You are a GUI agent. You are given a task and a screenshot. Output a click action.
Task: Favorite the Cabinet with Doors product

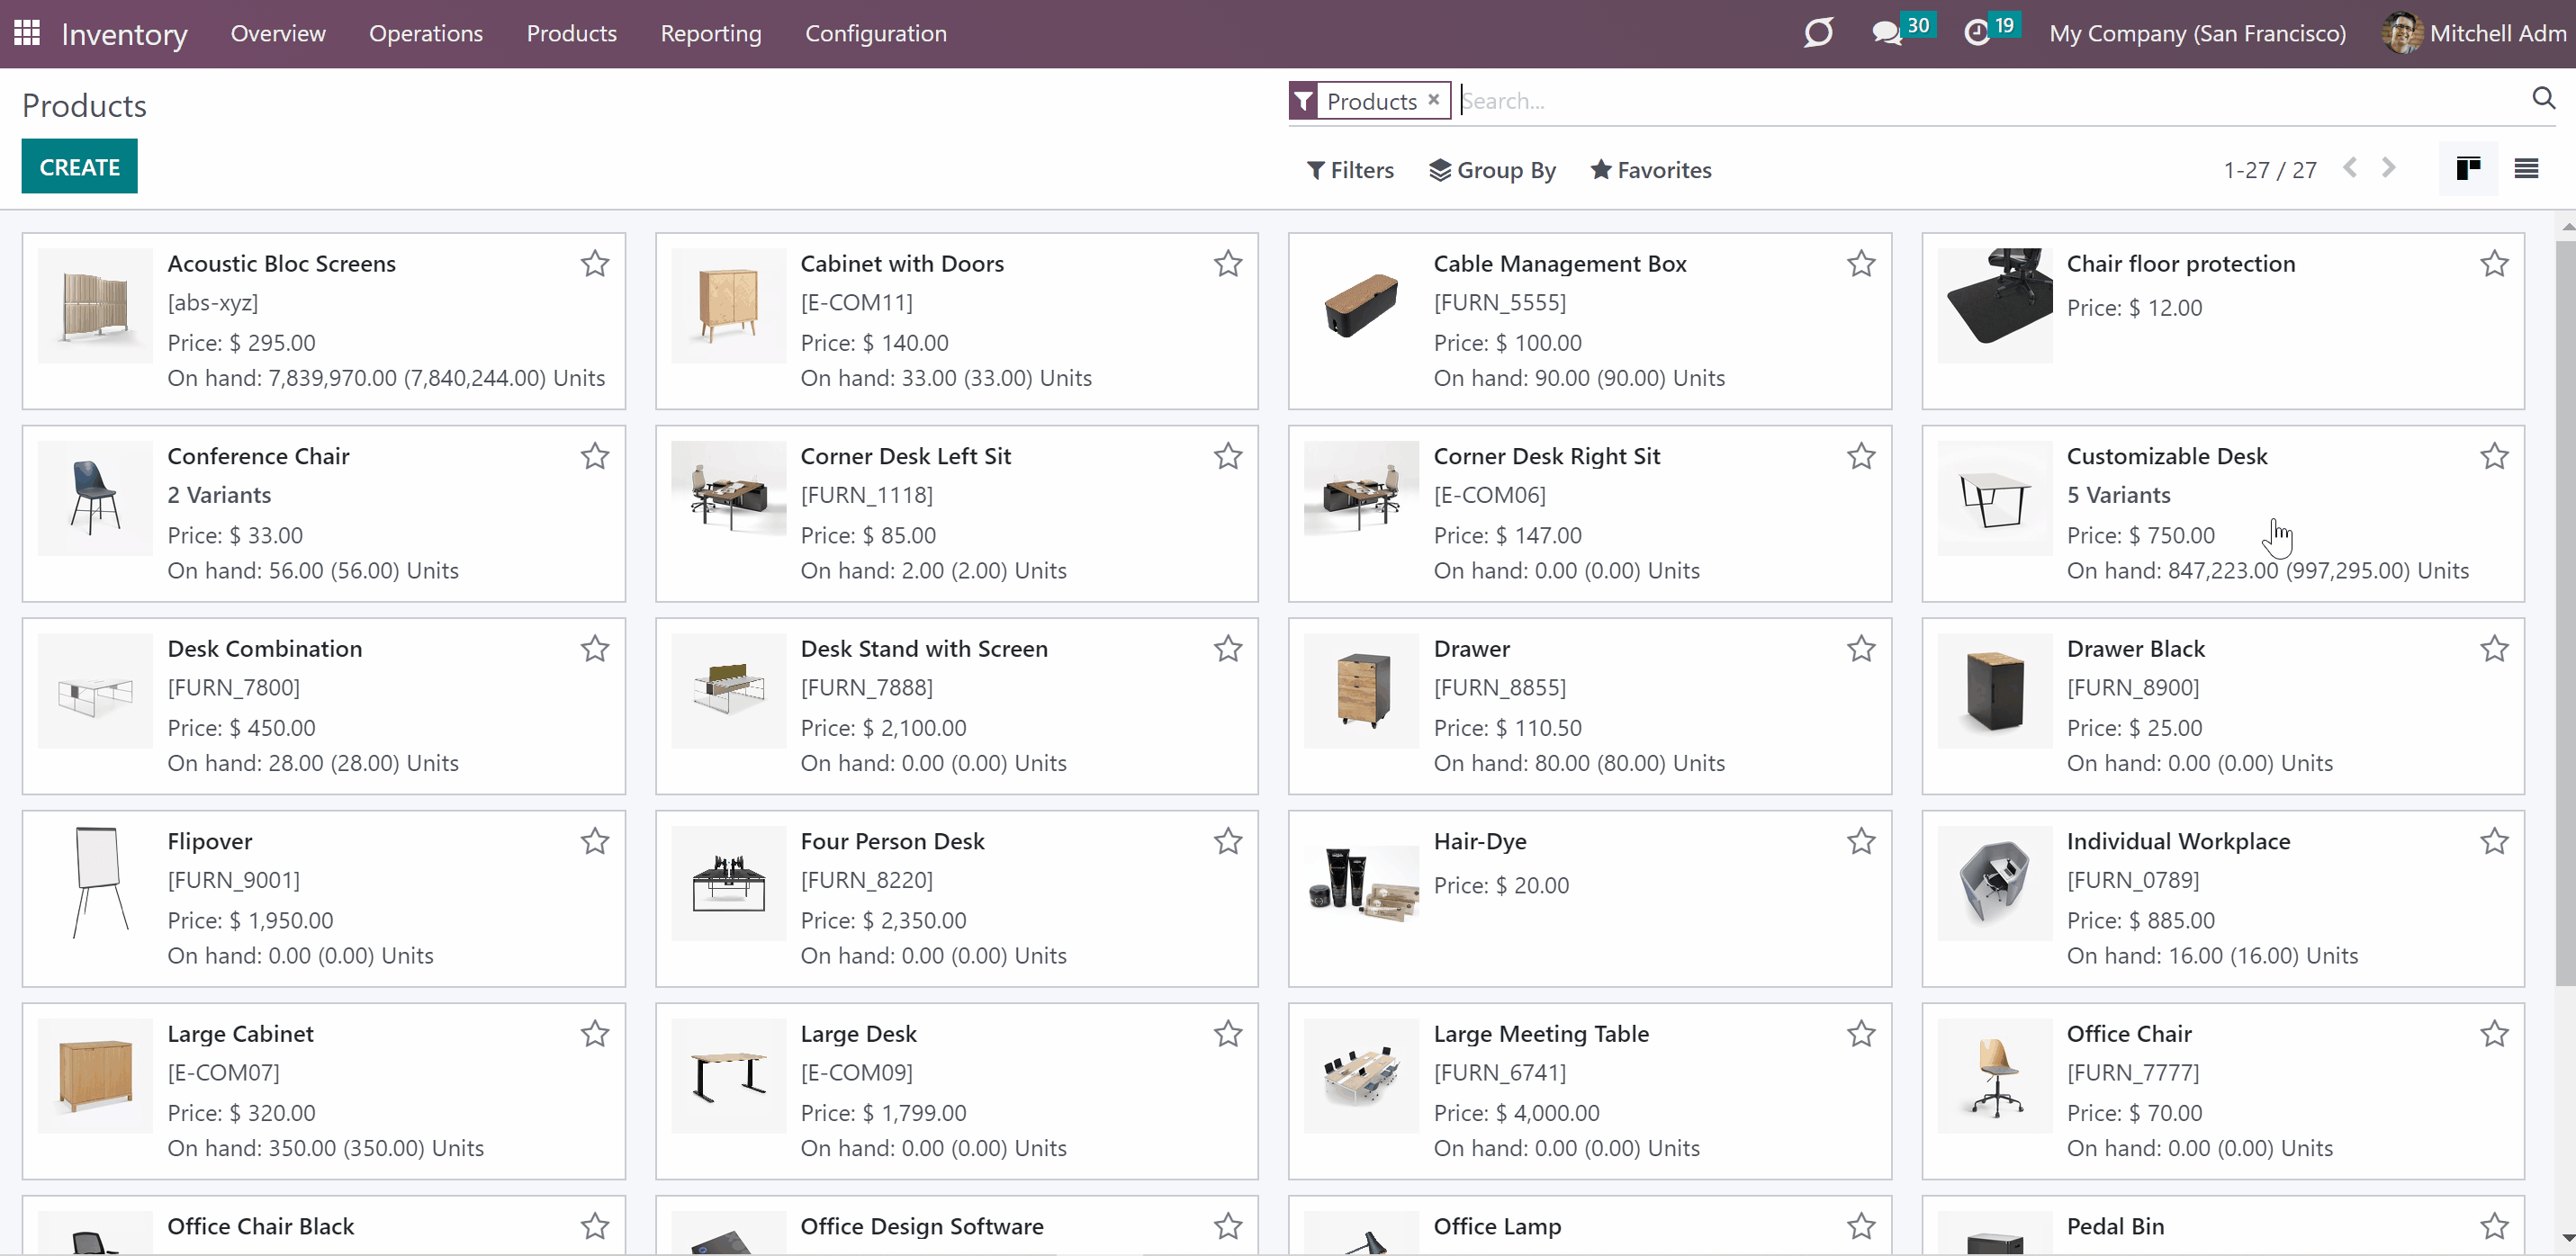[1228, 264]
